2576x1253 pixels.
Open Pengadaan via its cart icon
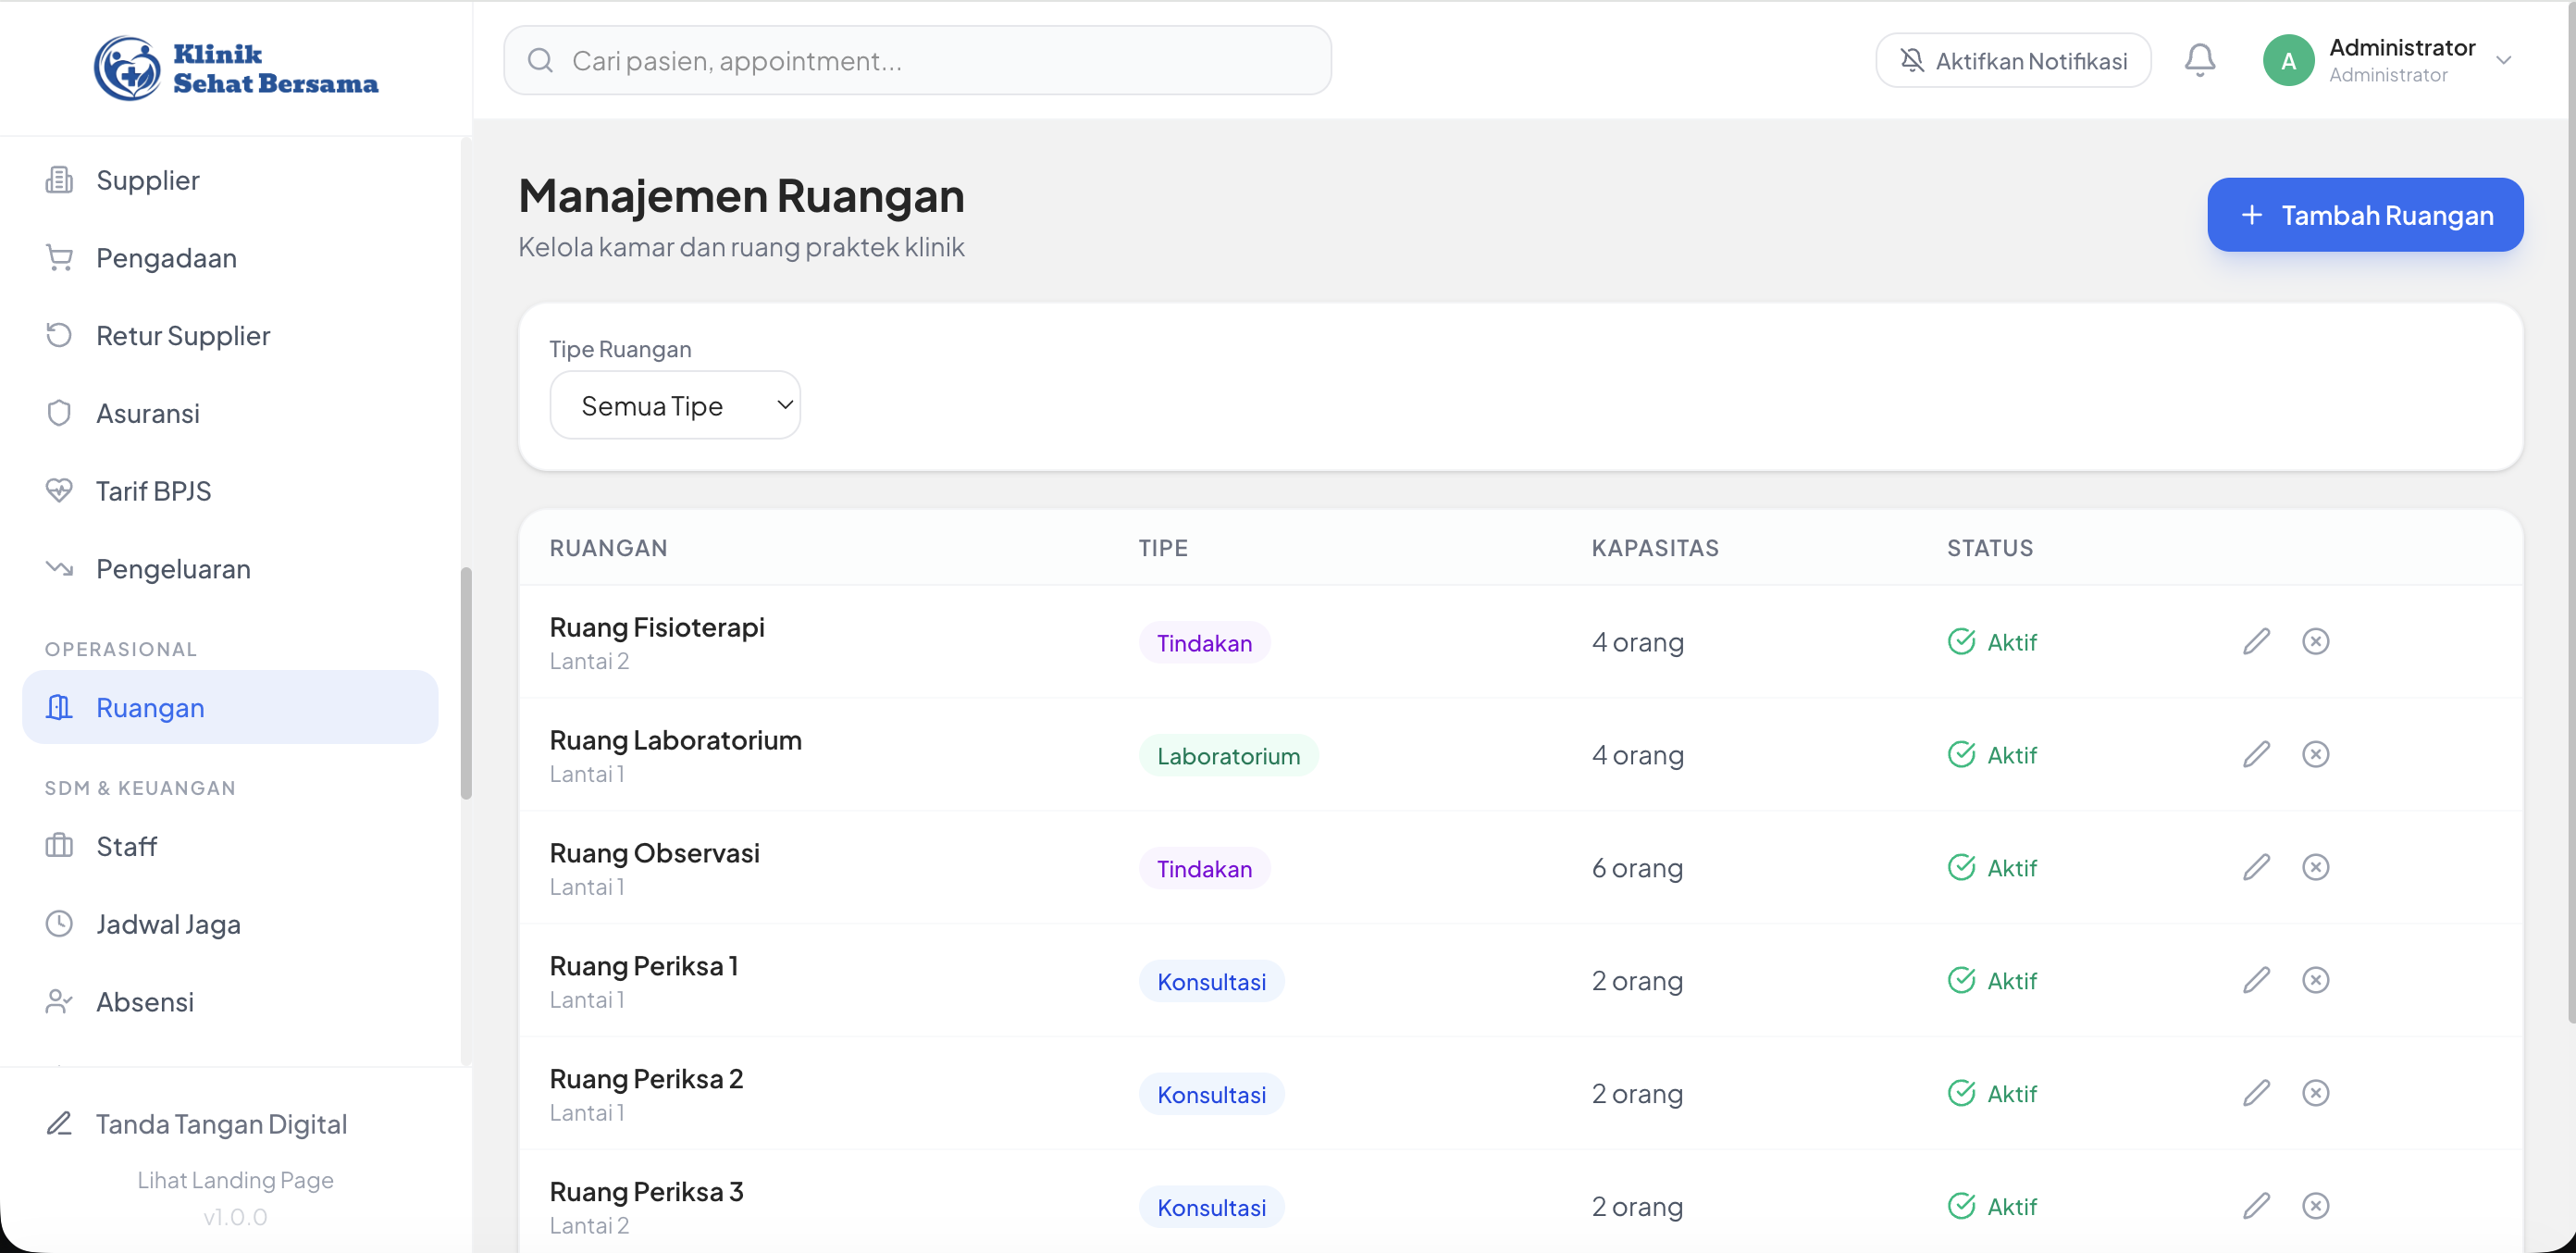pos(58,257)
